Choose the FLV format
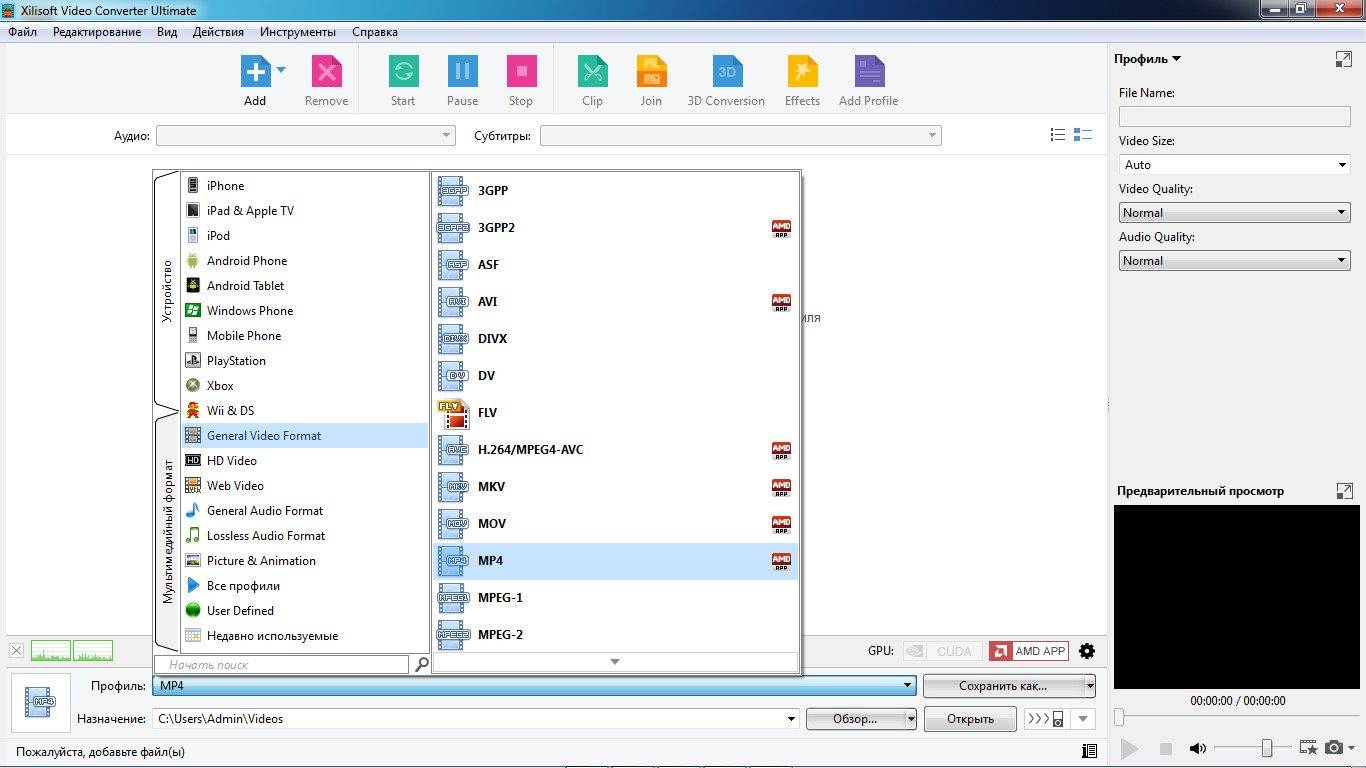Viewport: 1366px width, 768px height. pyautogui.click(x=616, y=413)
